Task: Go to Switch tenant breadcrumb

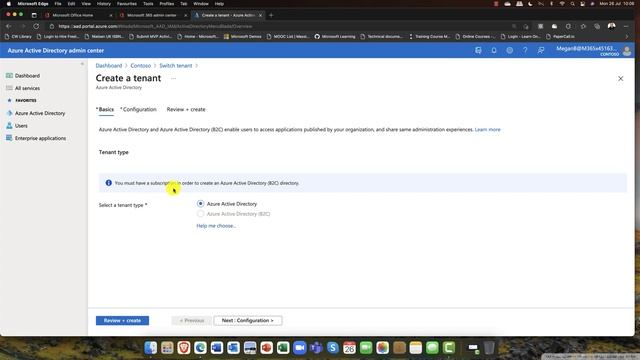Action: pyautogui.click(x=176, y=66)
